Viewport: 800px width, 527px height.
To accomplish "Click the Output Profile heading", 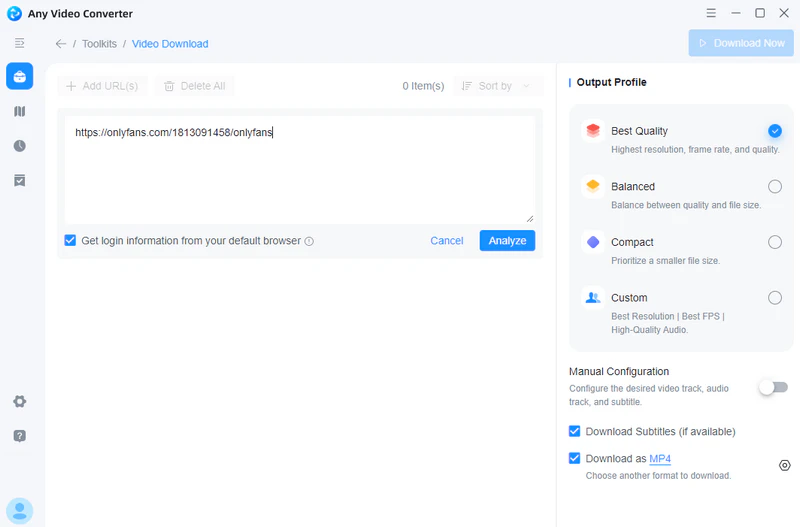I will pyautogui.click(x=611, y=82).
